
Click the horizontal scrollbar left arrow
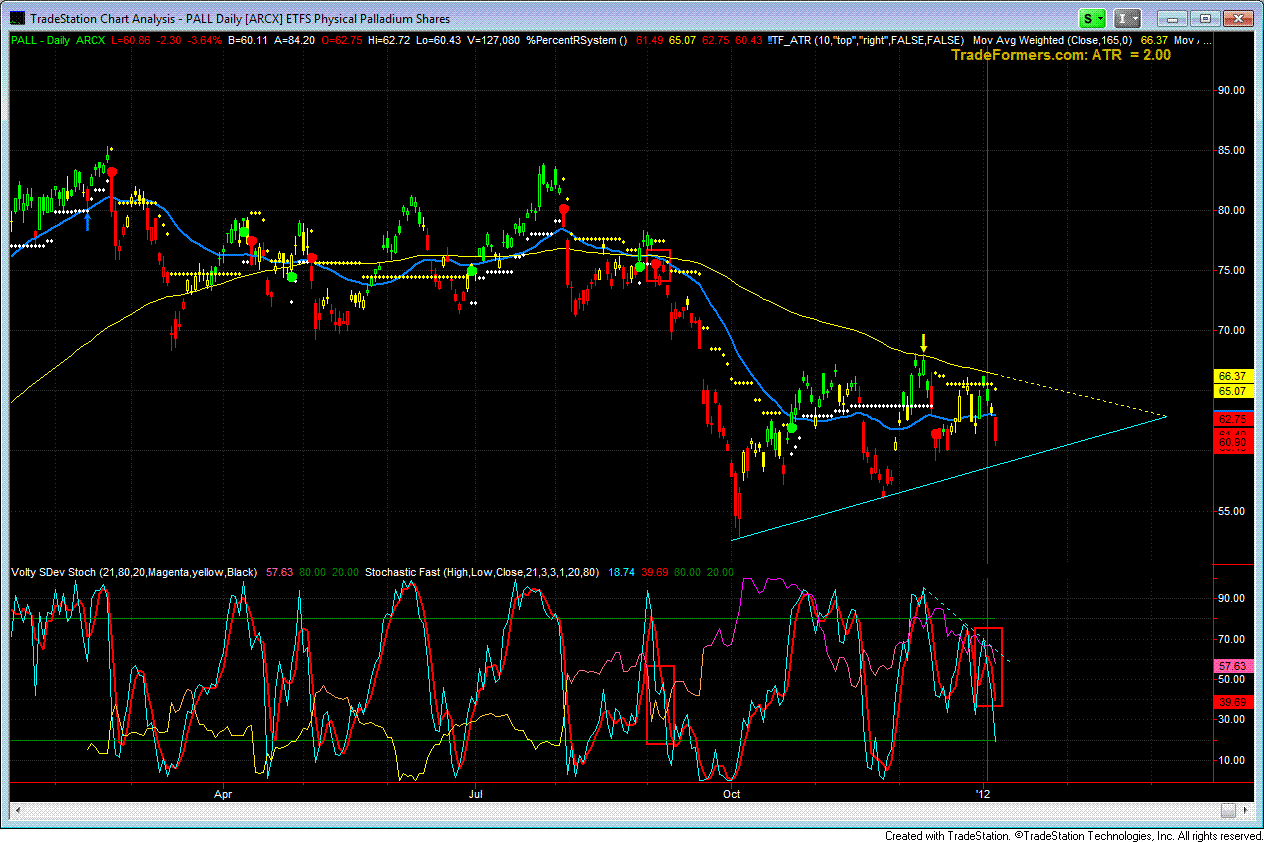[x=16, y=809]
